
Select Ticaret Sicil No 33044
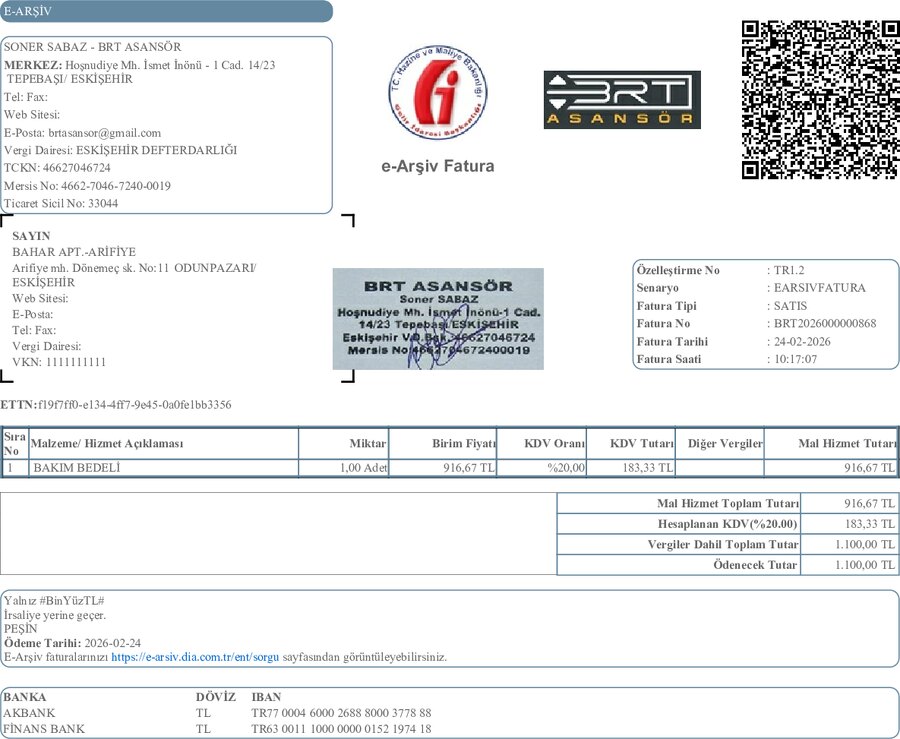tap(61, 204)
